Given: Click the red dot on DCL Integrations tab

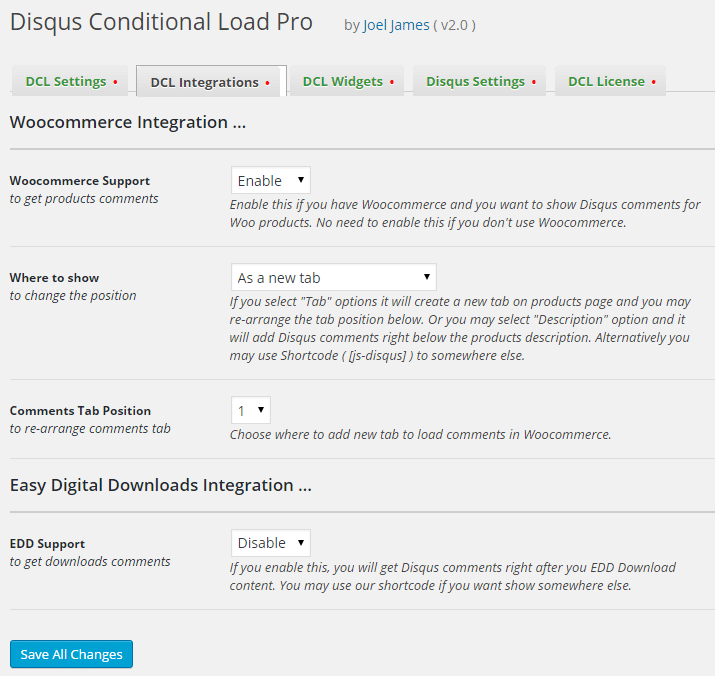Looking at the screenshot, I should tap(267, 83).
